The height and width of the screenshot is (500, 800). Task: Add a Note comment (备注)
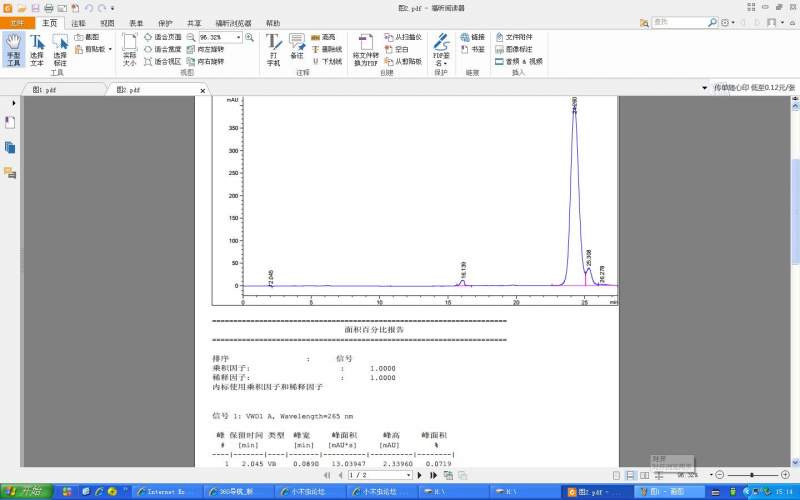(297, 47)
